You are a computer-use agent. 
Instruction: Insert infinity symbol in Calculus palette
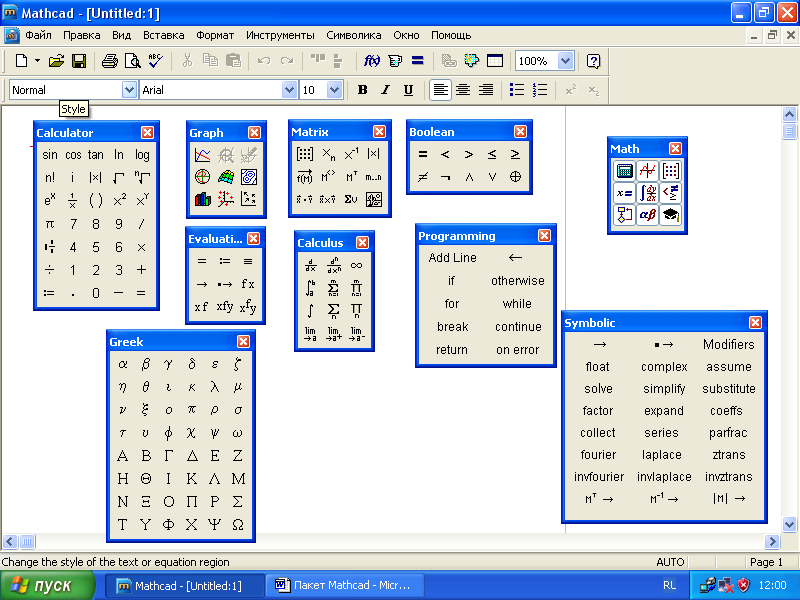click(356, 265)
